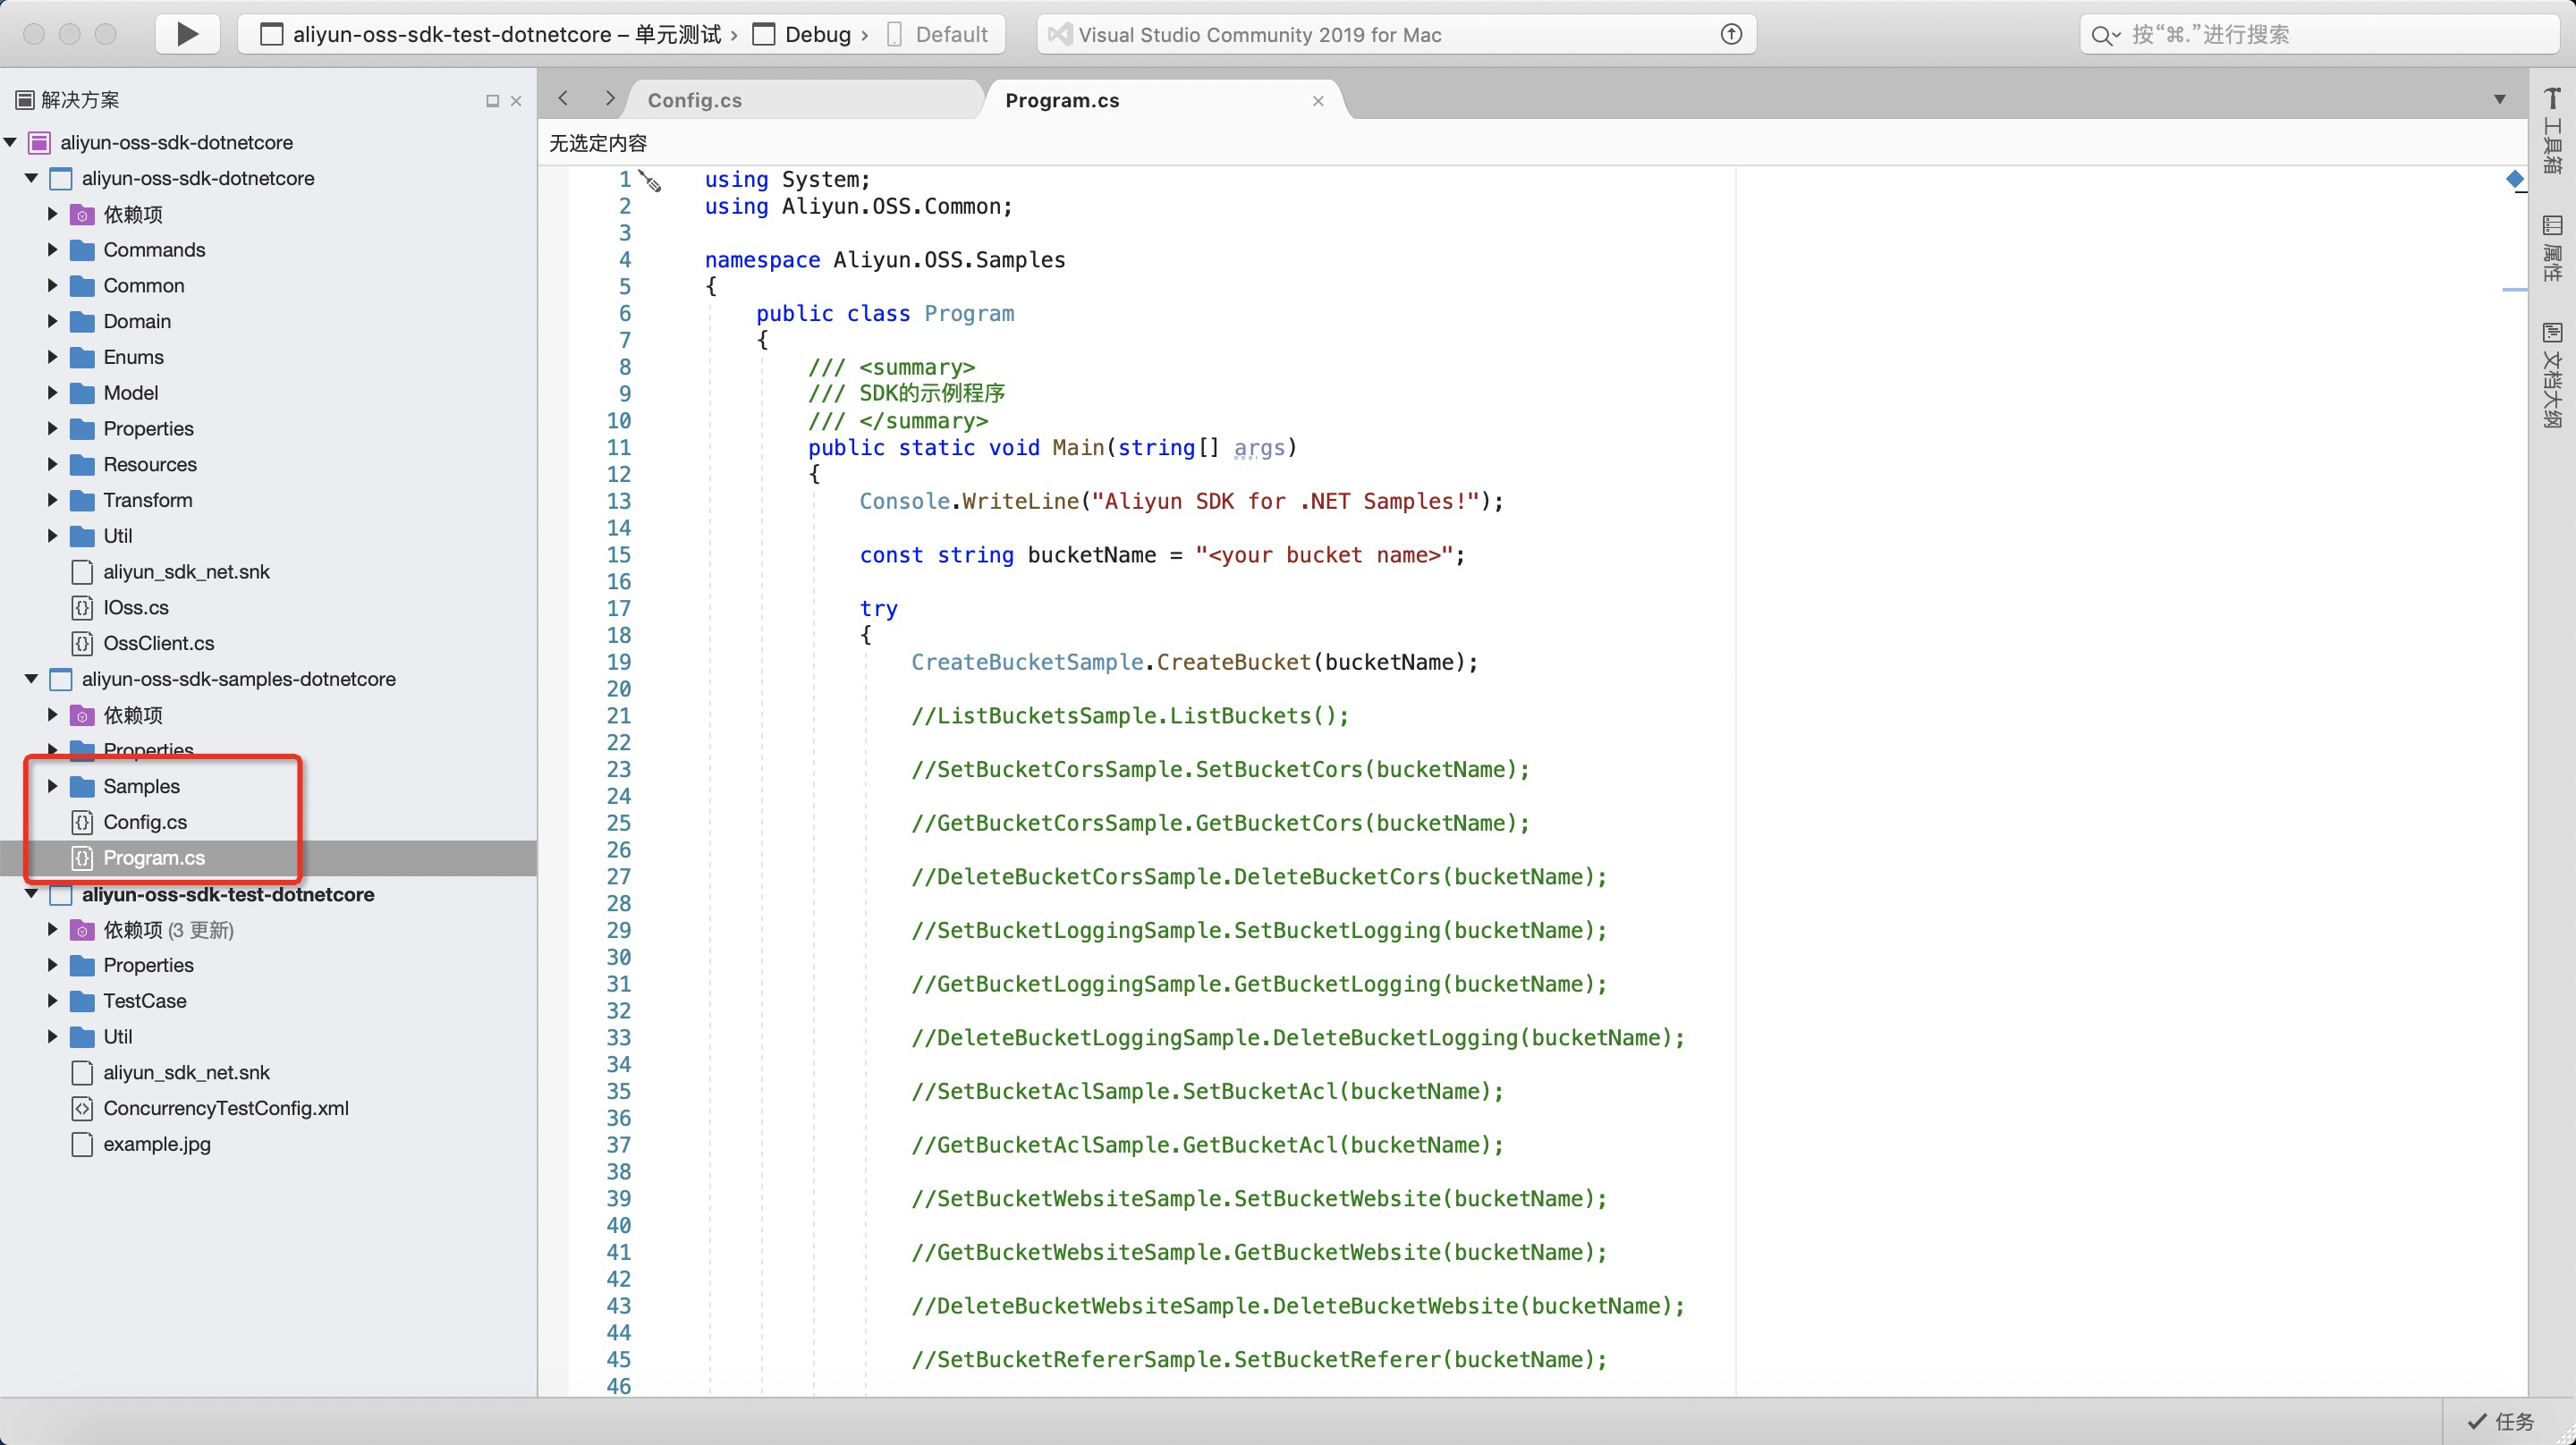
Task: Open the Tasks button in status bar
Action: pyautogui.click(x=2501, y=1421)
